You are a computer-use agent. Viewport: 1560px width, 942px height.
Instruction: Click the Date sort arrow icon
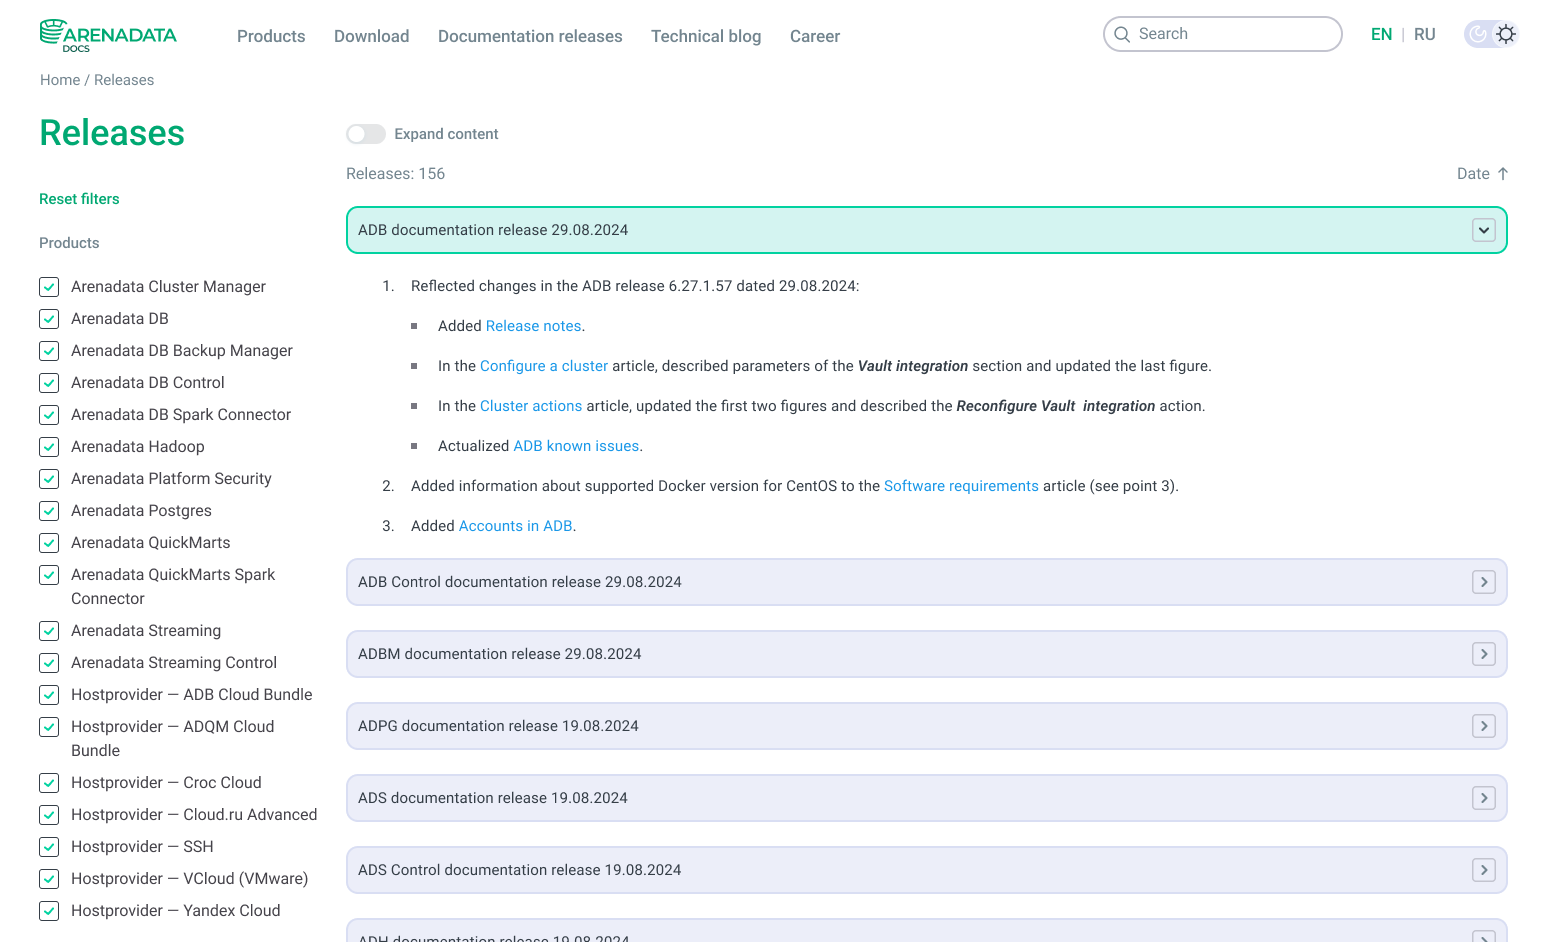click(x=1502, y=174)
